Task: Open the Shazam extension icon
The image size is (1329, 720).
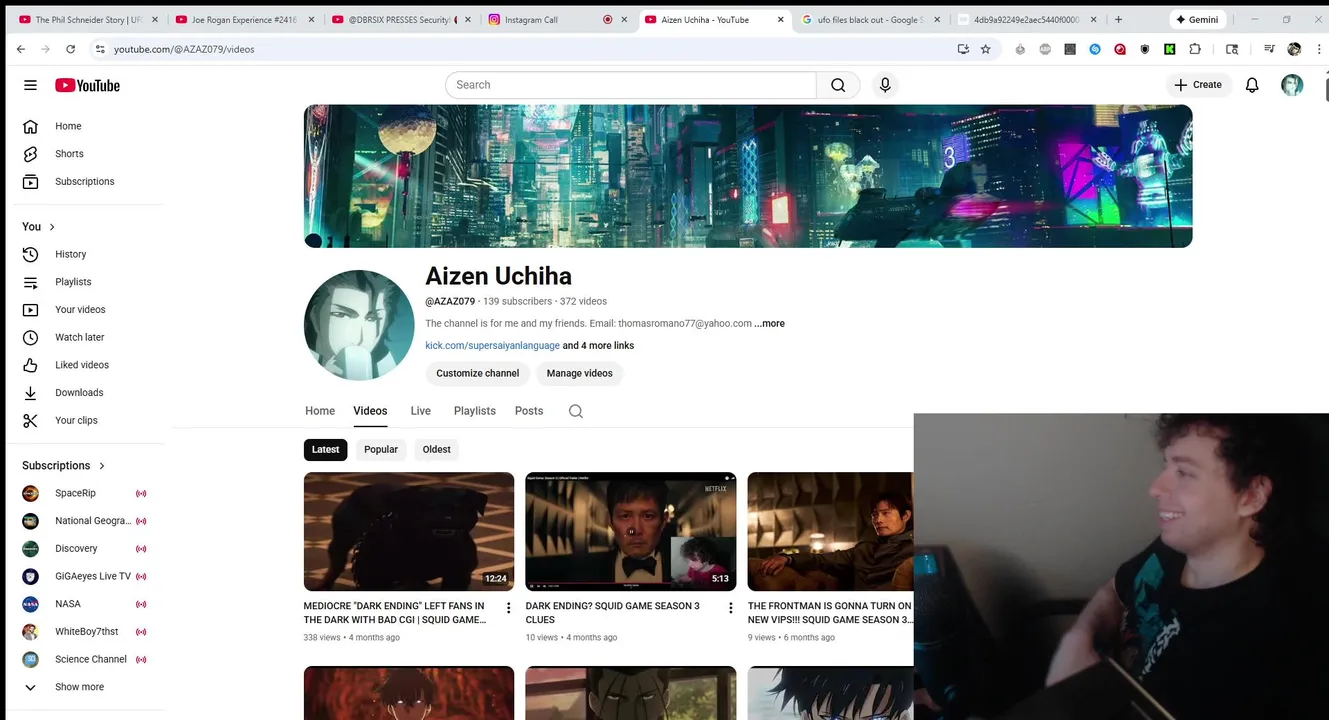Action: (x=1095, y=49)
